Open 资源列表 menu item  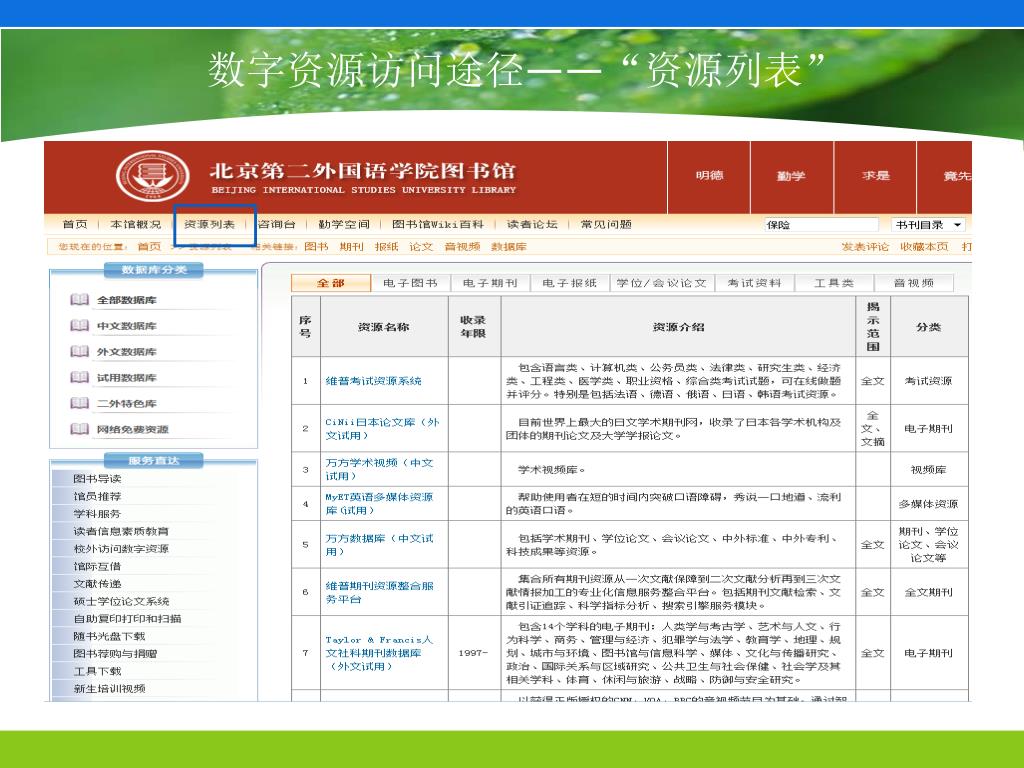pos(210,224)
